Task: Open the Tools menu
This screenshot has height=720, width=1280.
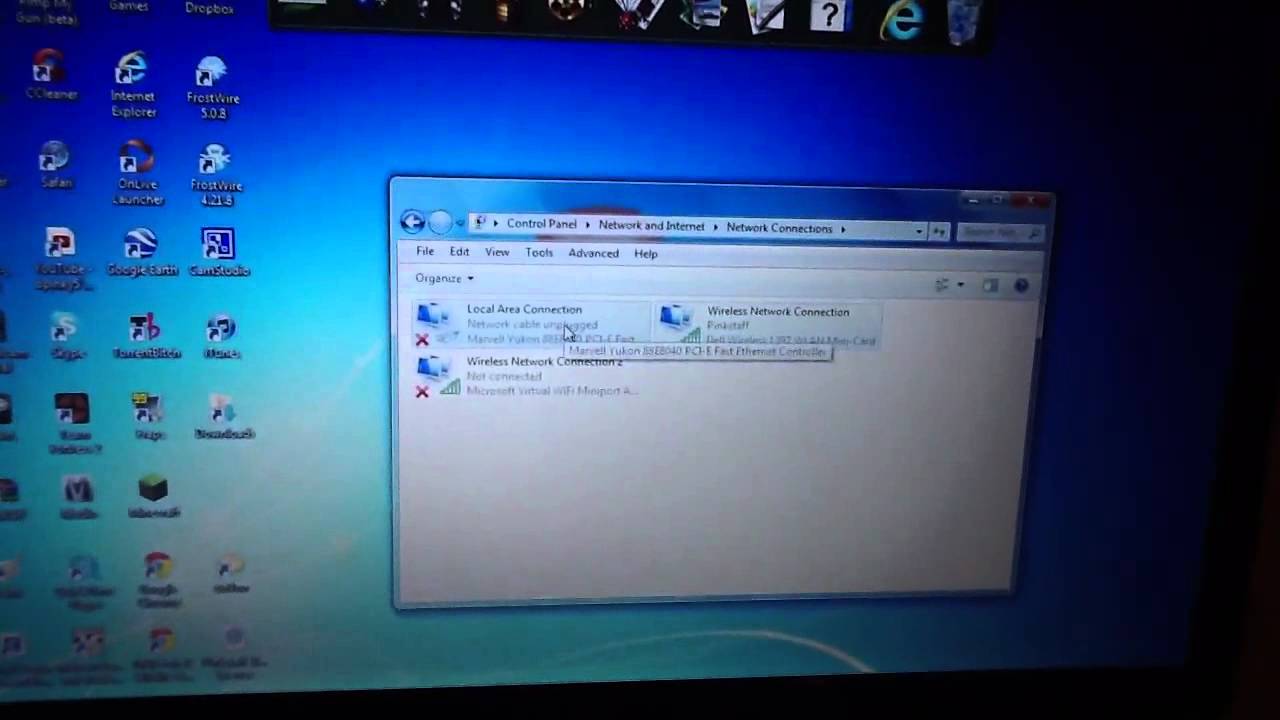Action: coord(539,253)
